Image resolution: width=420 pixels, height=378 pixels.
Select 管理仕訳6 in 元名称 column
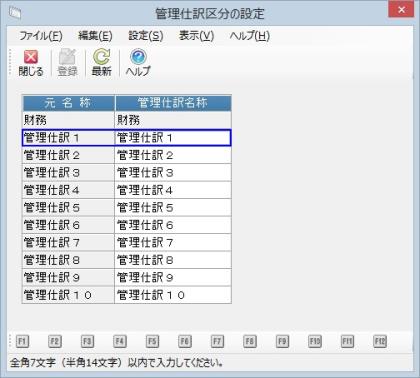[68, 225]
